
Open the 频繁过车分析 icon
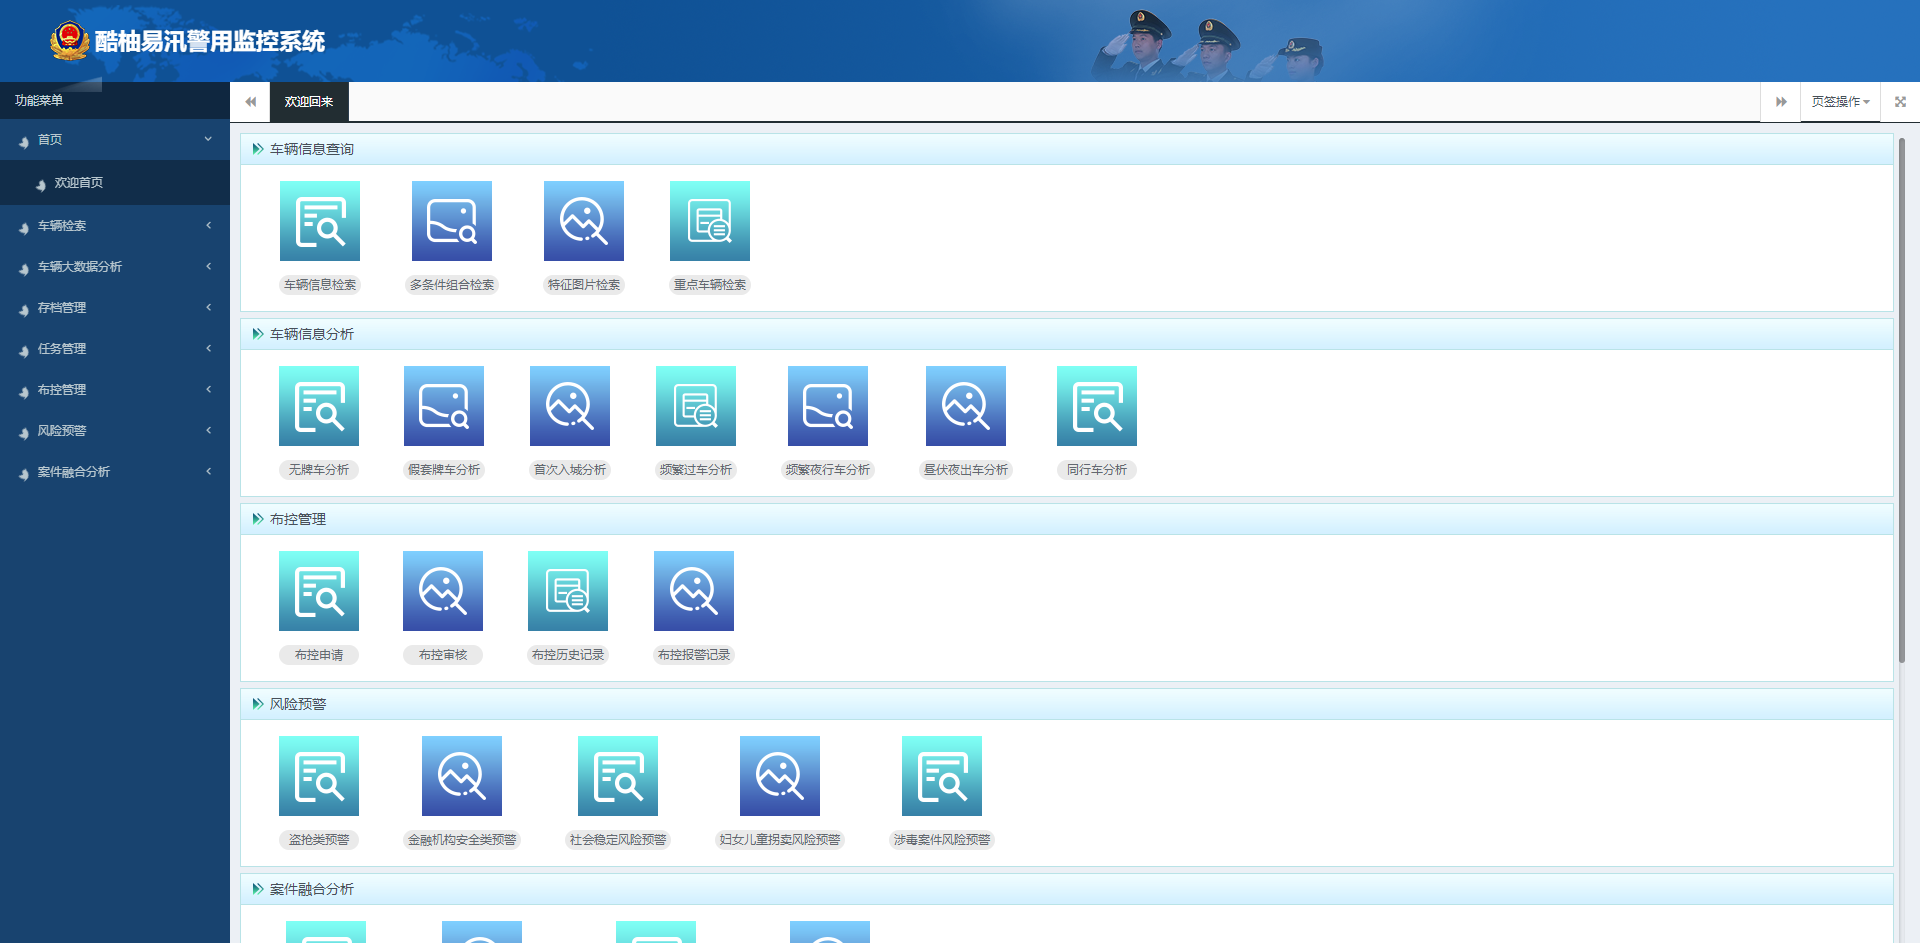[696, 406]
